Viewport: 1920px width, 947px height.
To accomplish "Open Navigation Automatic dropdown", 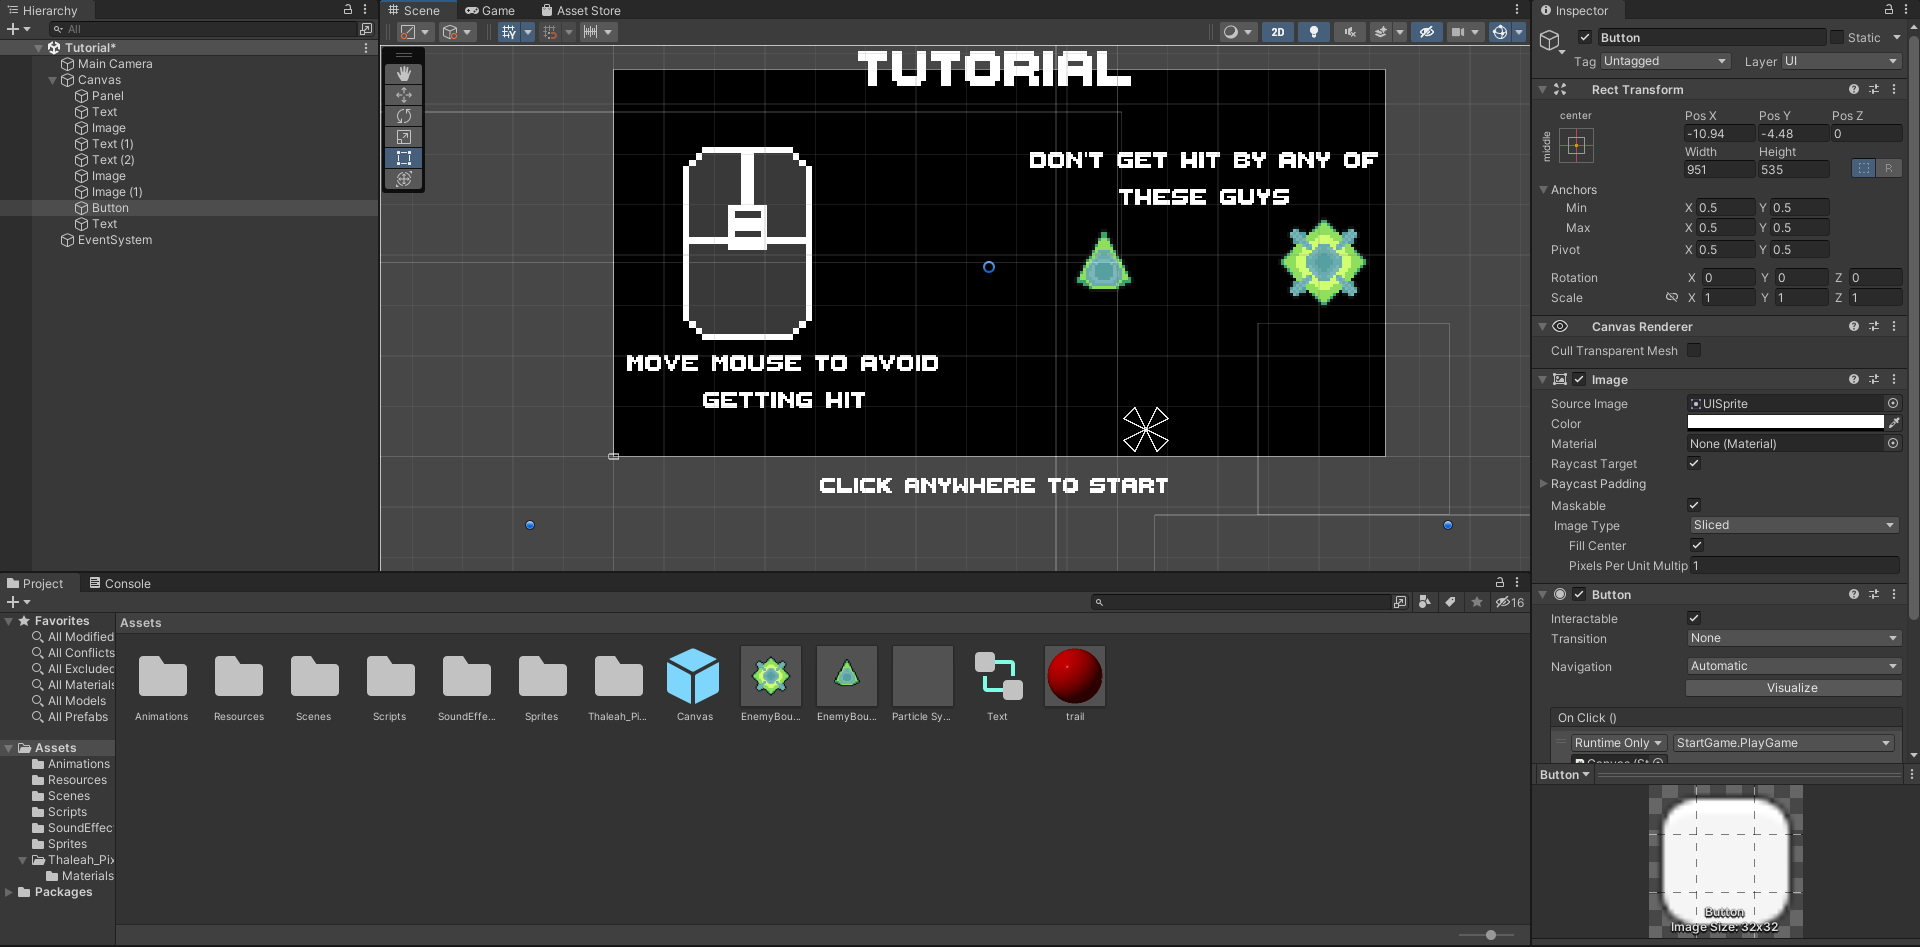I will pyautogui.click(x=1794, y=666).
